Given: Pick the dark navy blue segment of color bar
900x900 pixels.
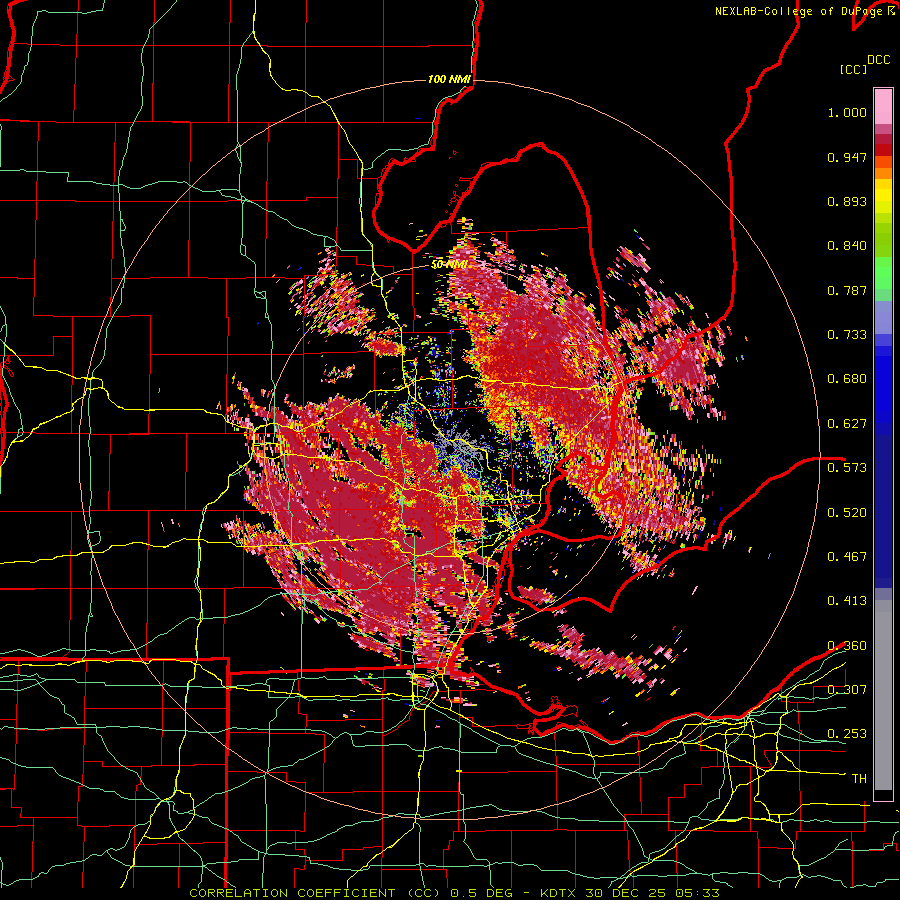Looking at the screenshot, I should tap(883, 511).
